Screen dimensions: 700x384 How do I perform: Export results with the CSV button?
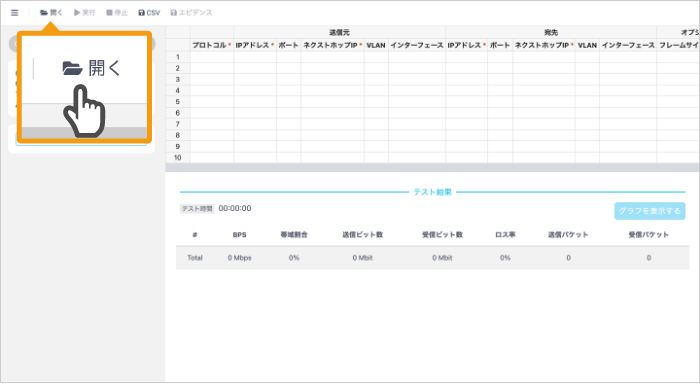click(149, 13)
